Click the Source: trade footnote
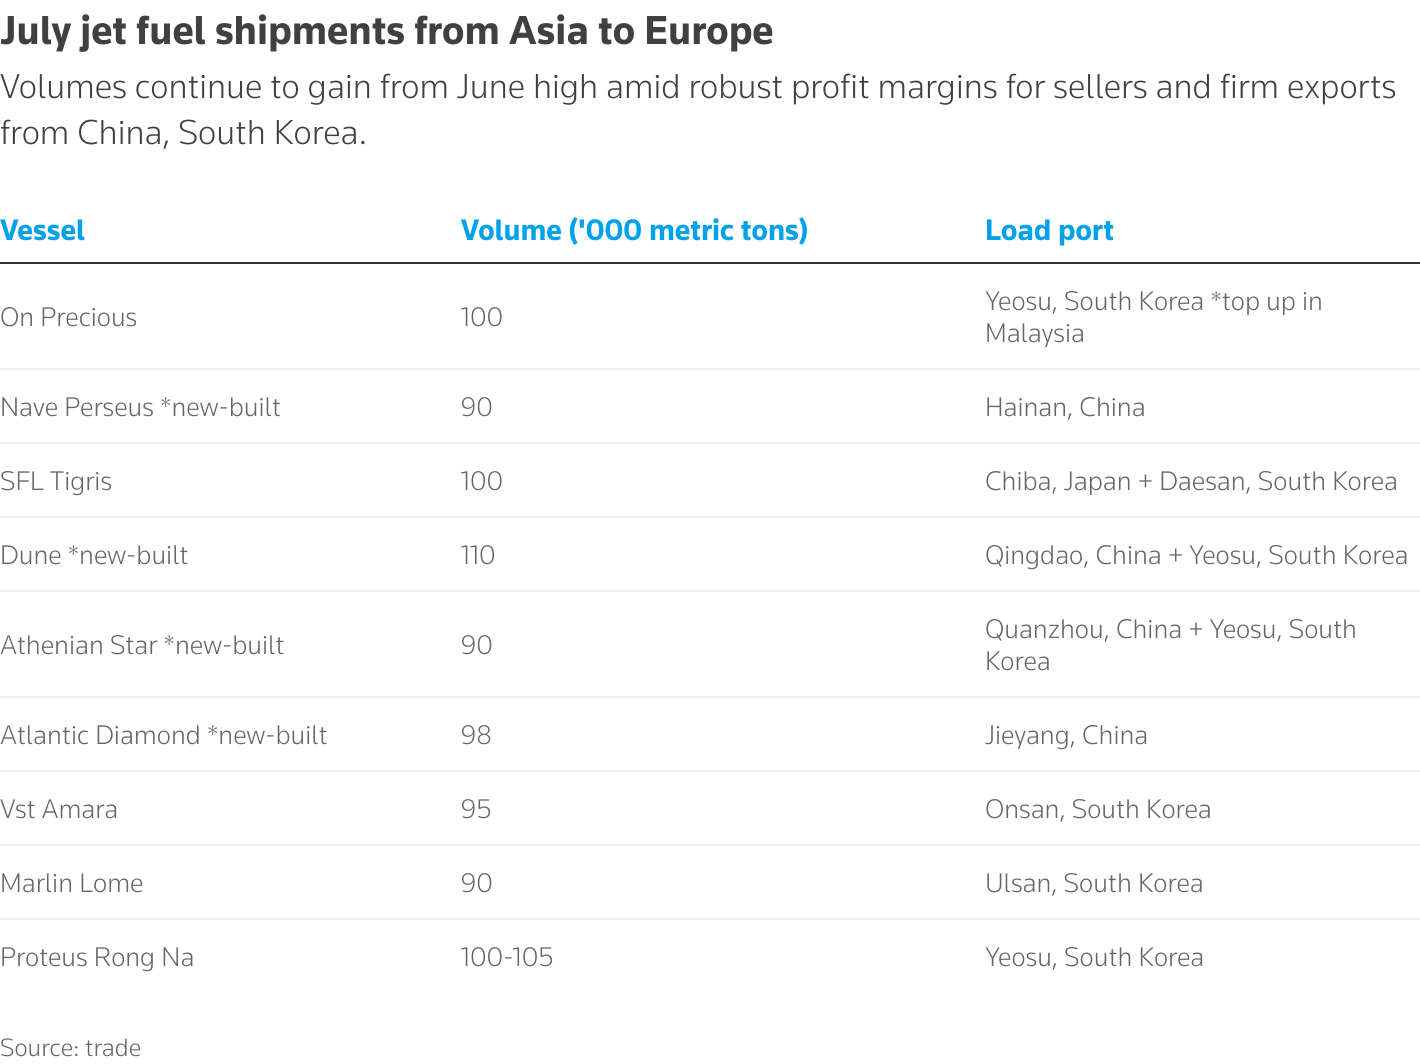The width and height of the screenshot is (1420, 1064). pyautogui.click(x=71, y=1048)
